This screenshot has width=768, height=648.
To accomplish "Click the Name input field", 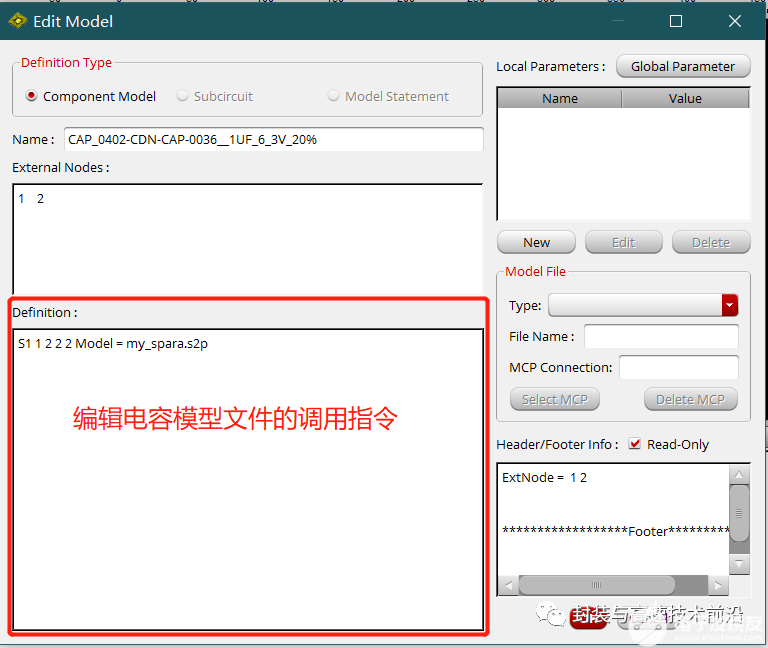I will coord(273,140).
